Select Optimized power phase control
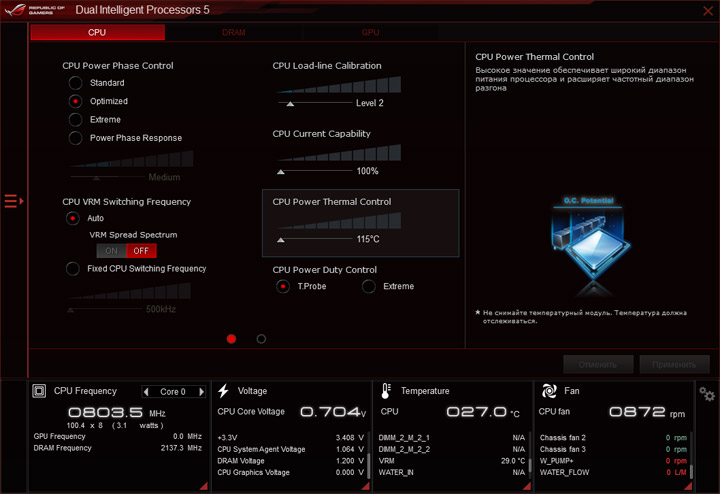The width and height of the screenshot is (720, 494). pos(75,101)
